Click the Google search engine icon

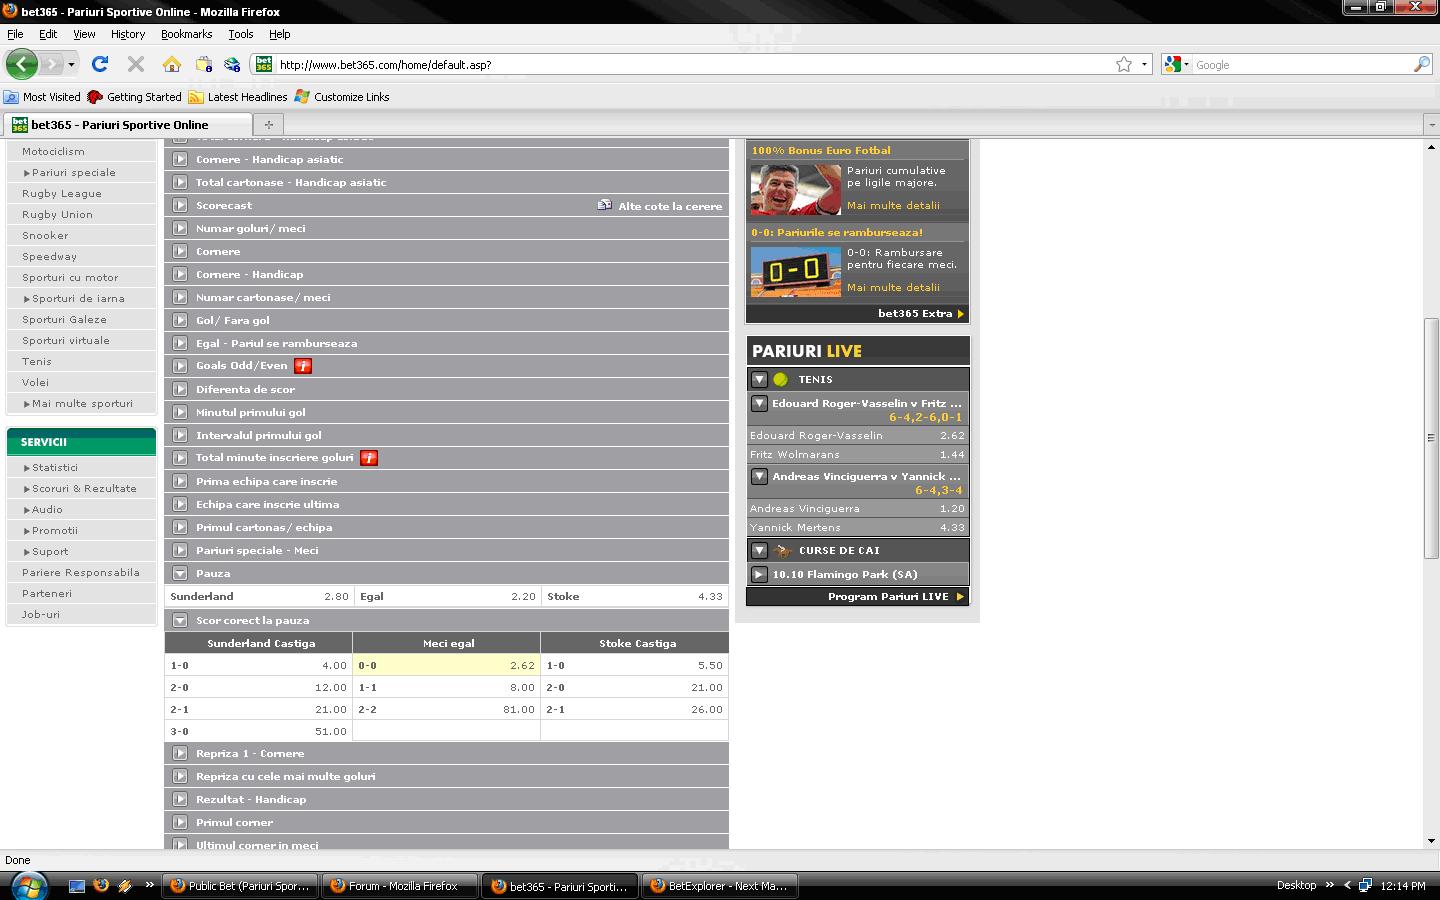point(1174,64)
